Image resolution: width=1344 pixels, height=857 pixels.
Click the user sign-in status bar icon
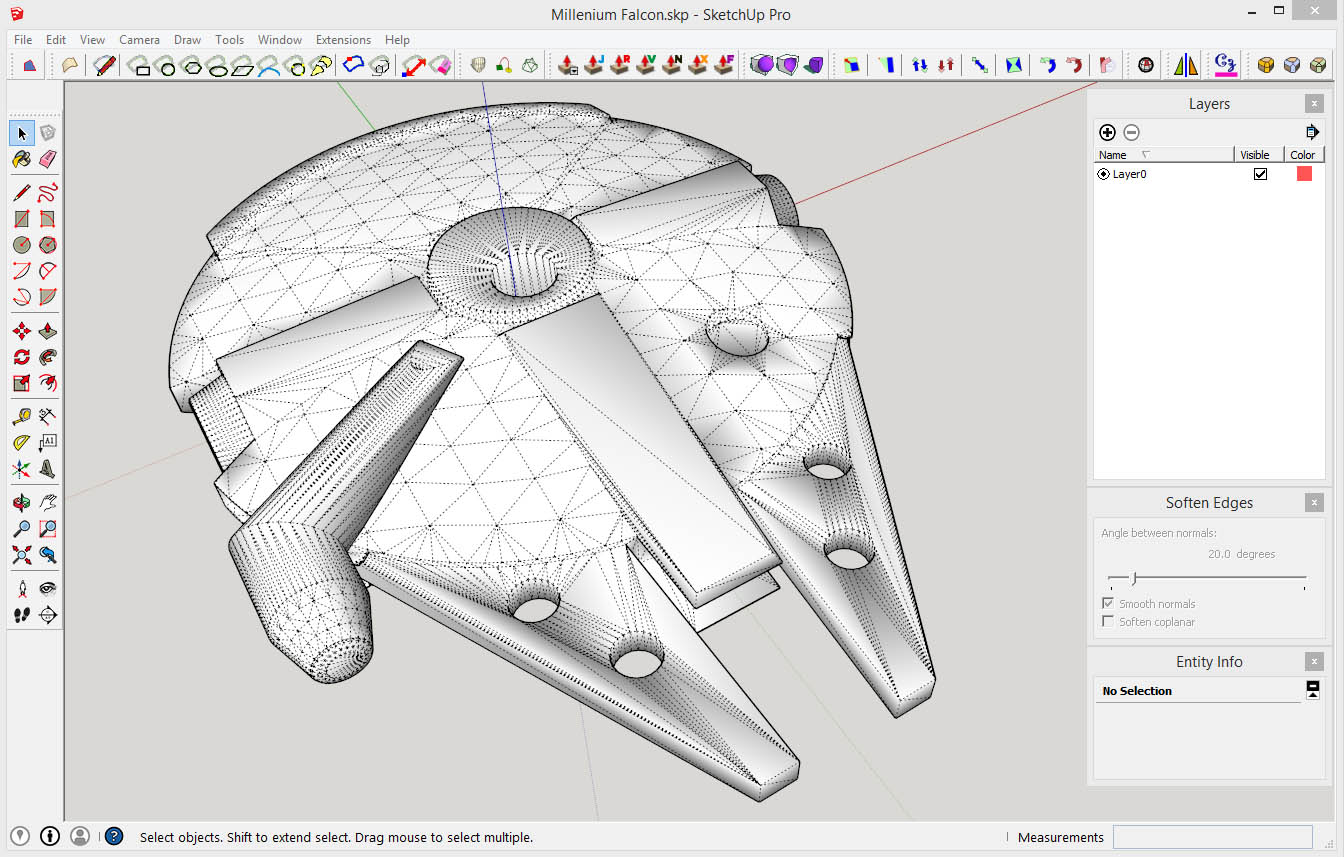click(80, 836)
